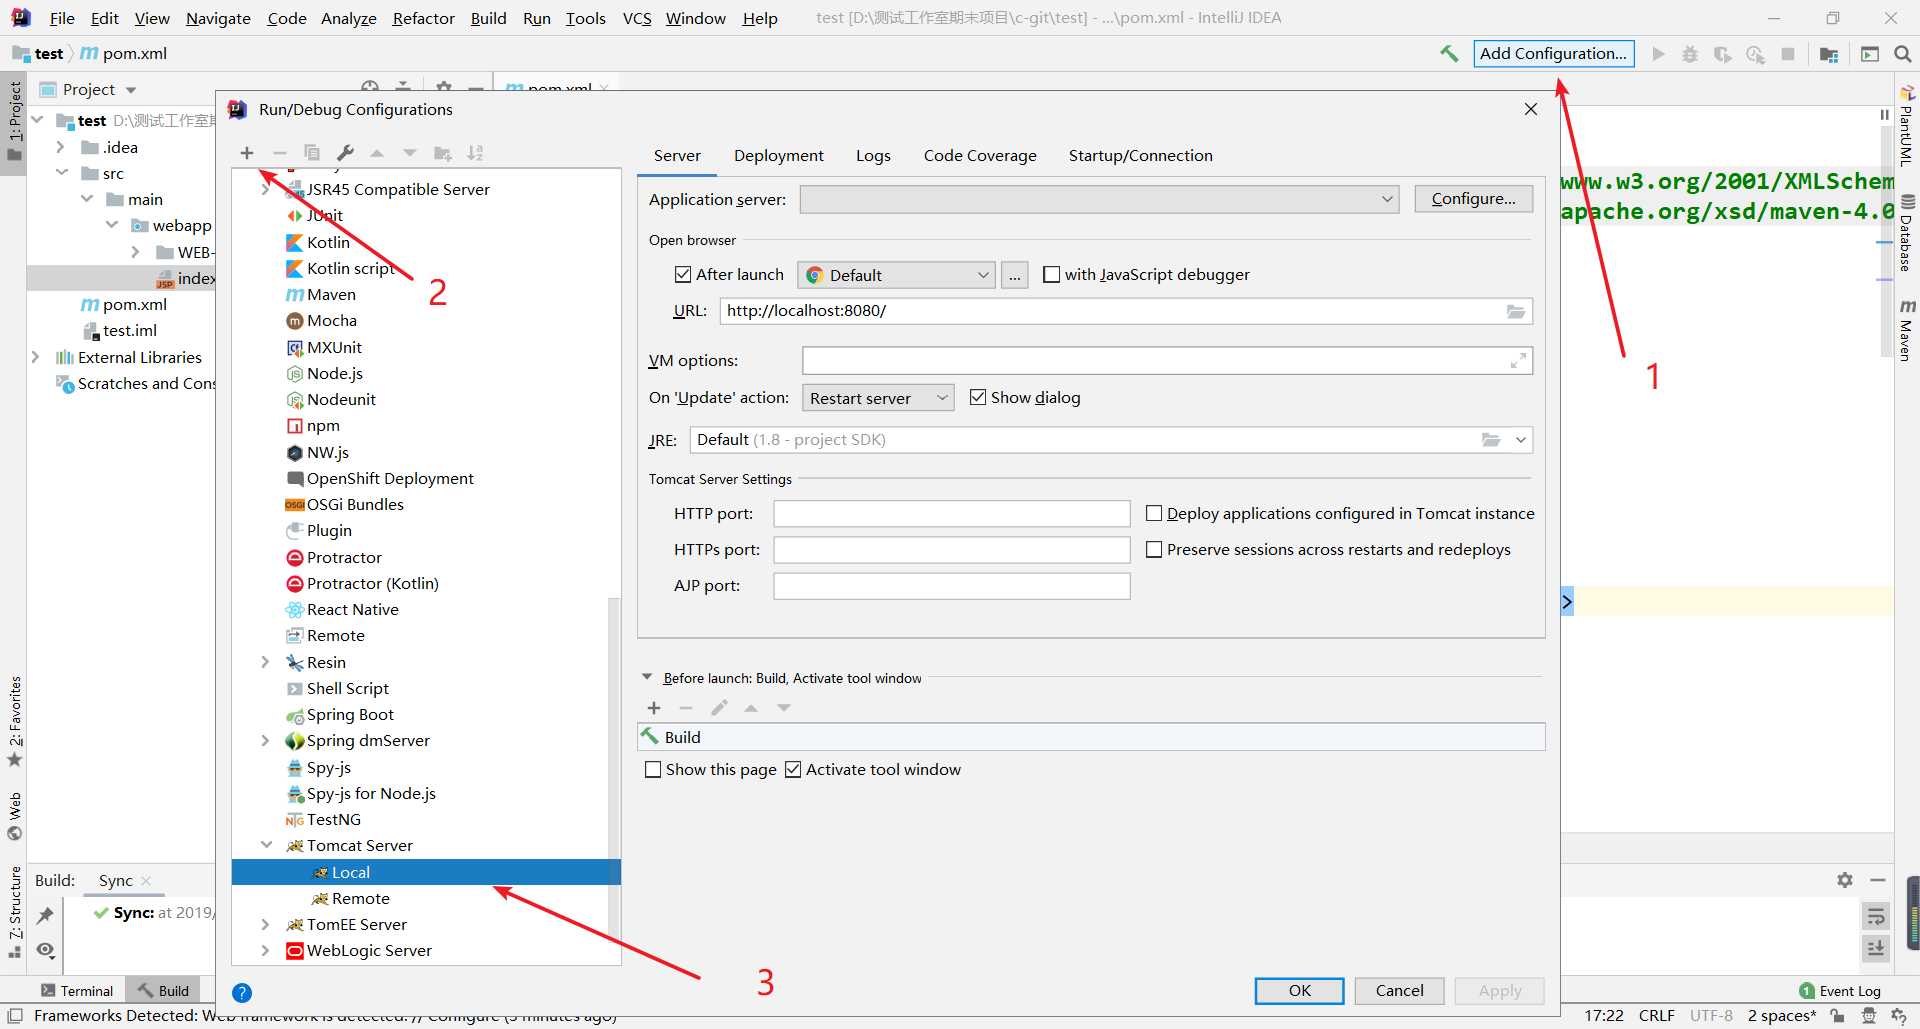Open the Event Log

coord(1840,991)
